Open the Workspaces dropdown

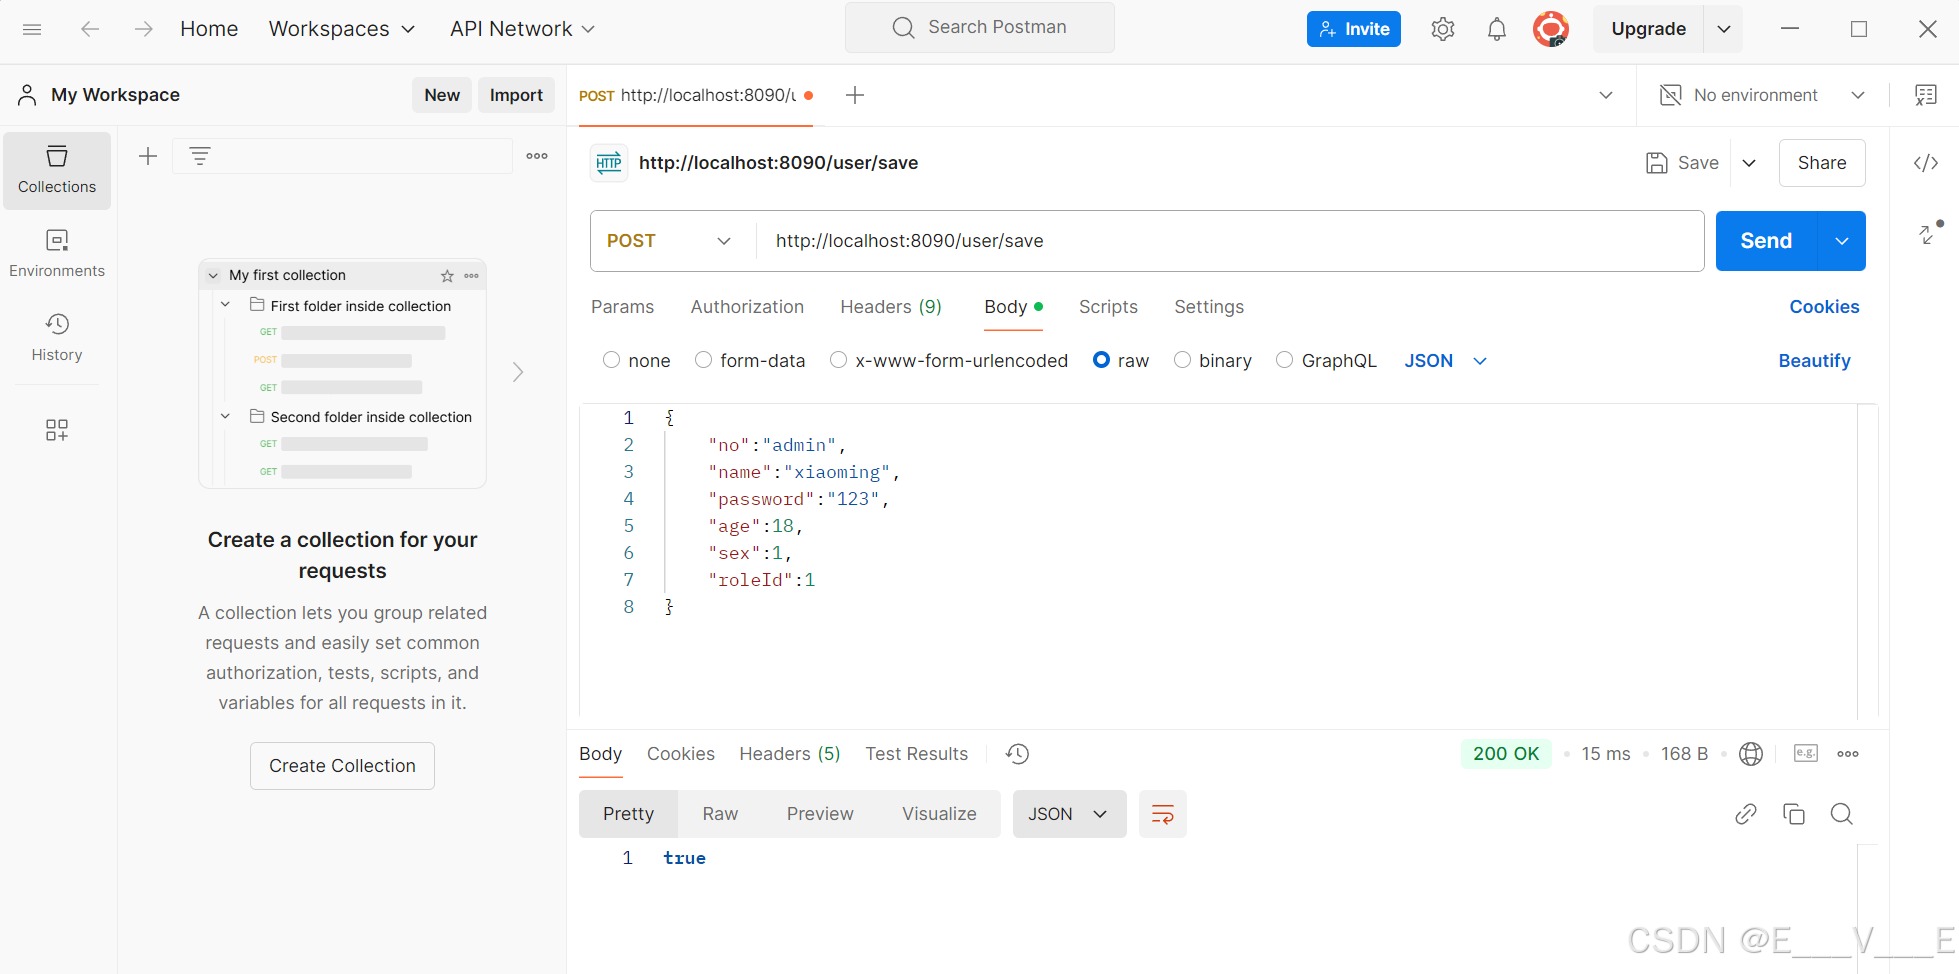[x=342, y=29]
